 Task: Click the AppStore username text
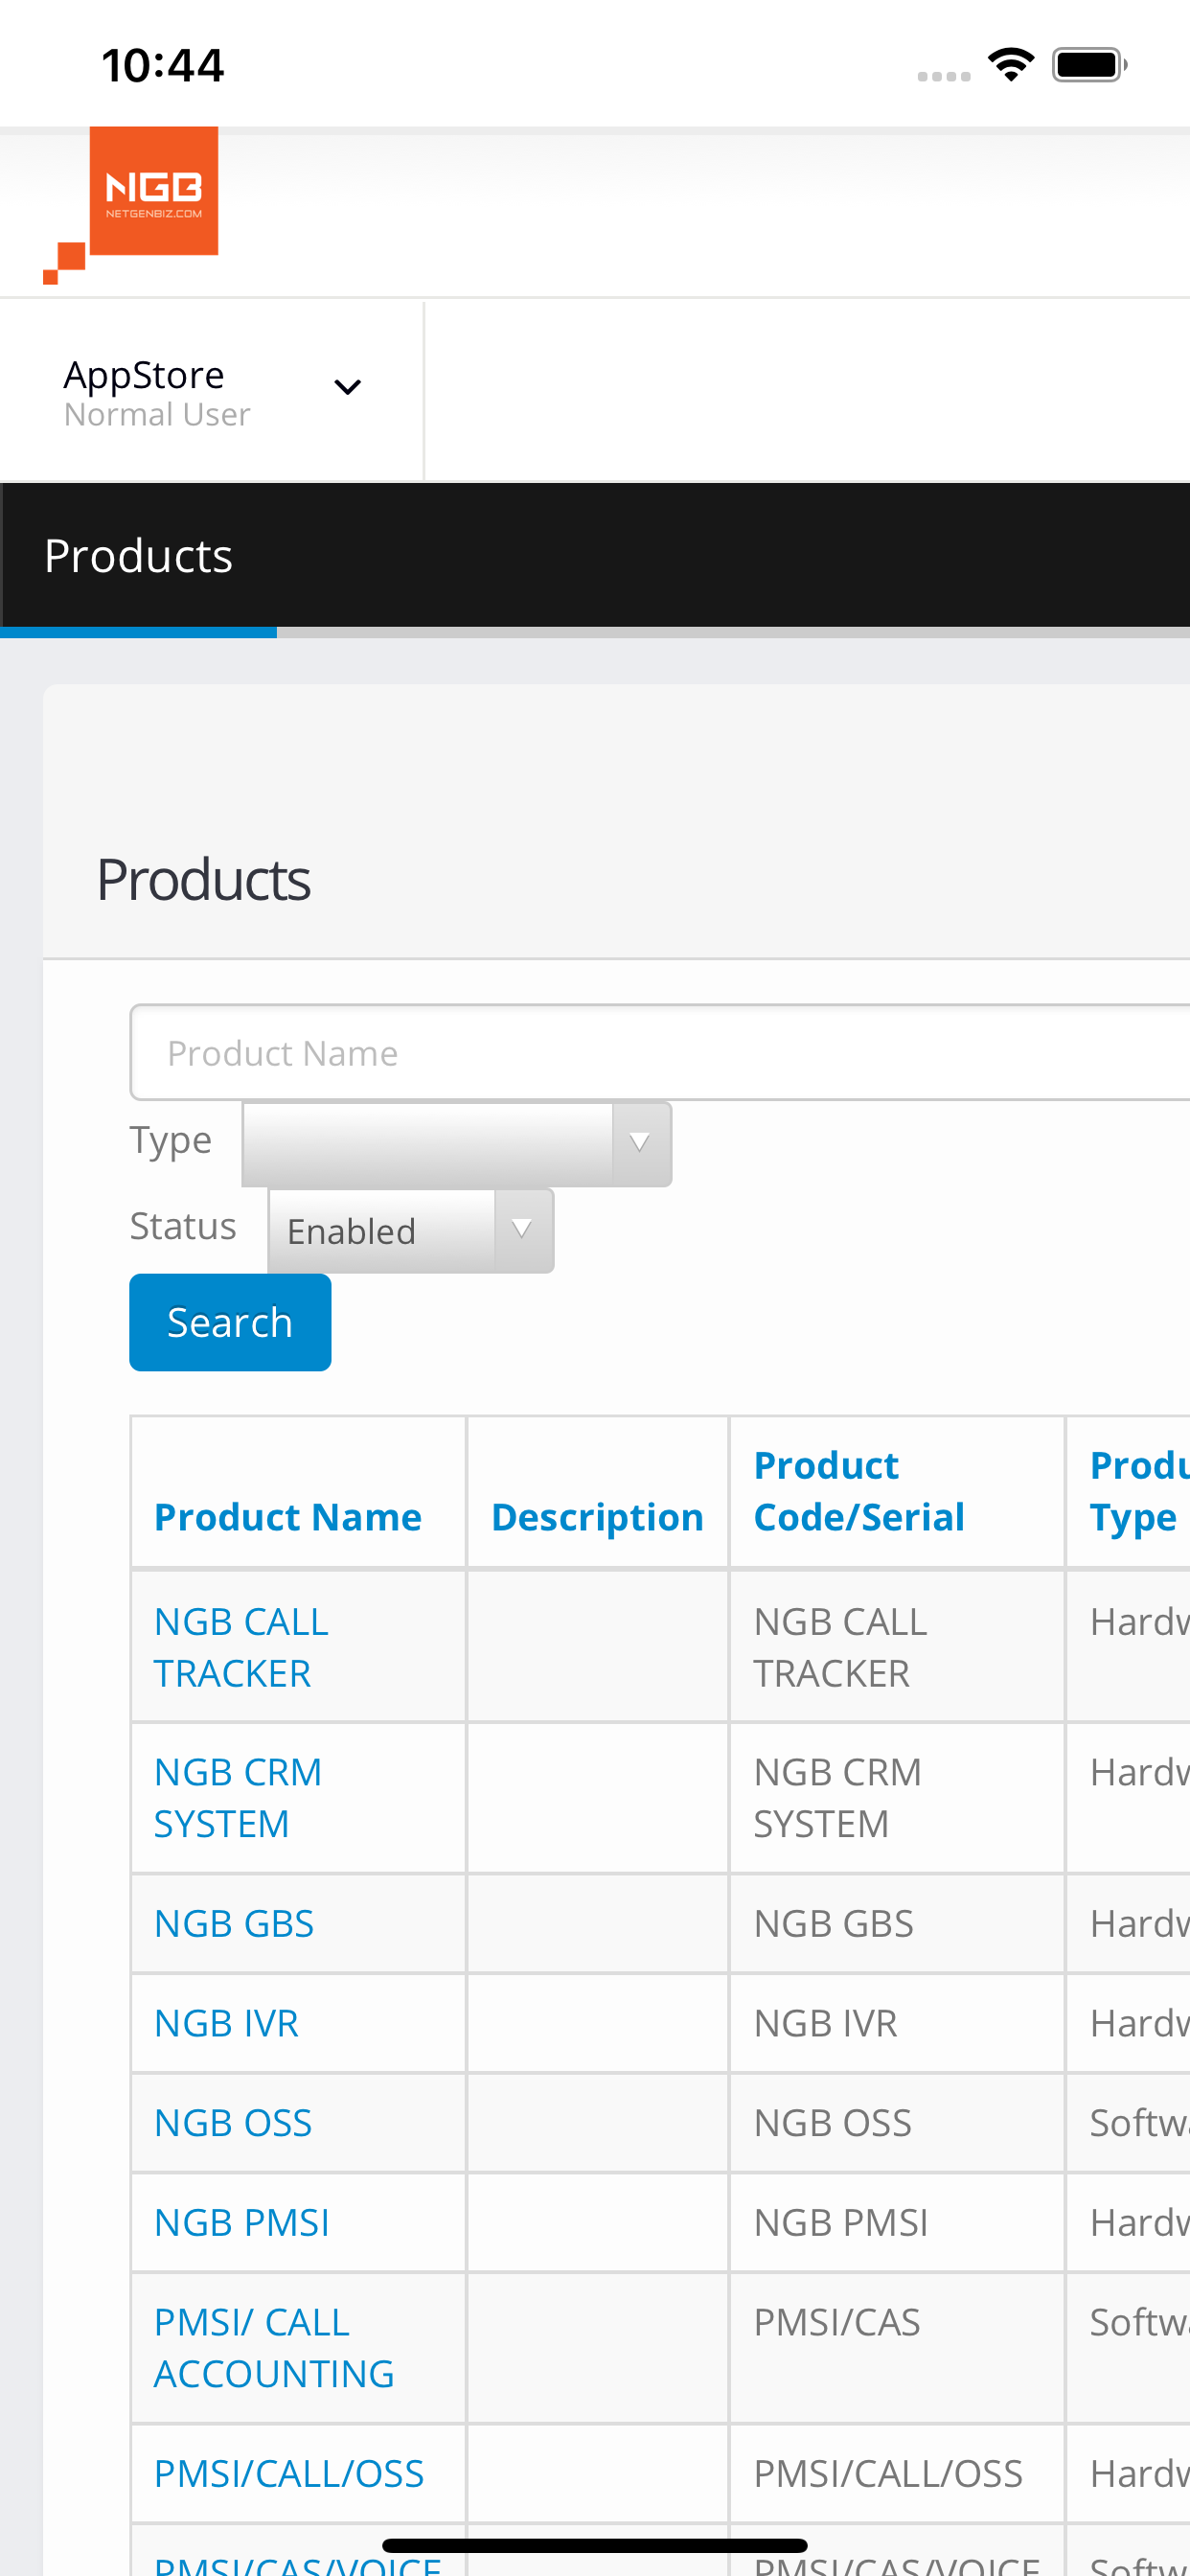click(144, 375)
